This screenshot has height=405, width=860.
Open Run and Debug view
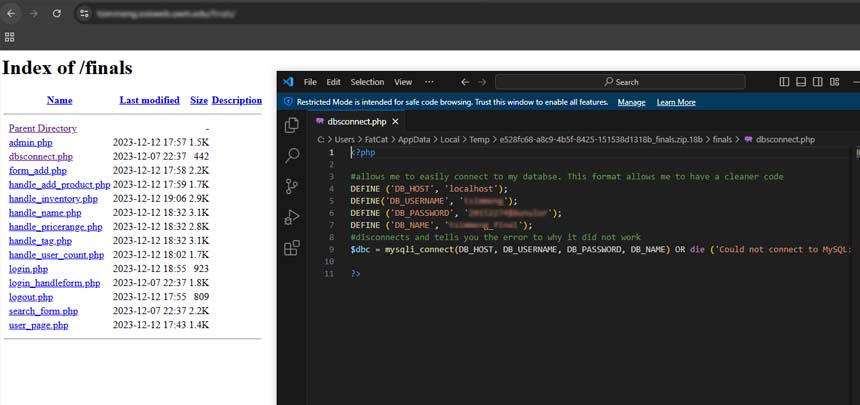pyautogui.click(x=292, y=217)
